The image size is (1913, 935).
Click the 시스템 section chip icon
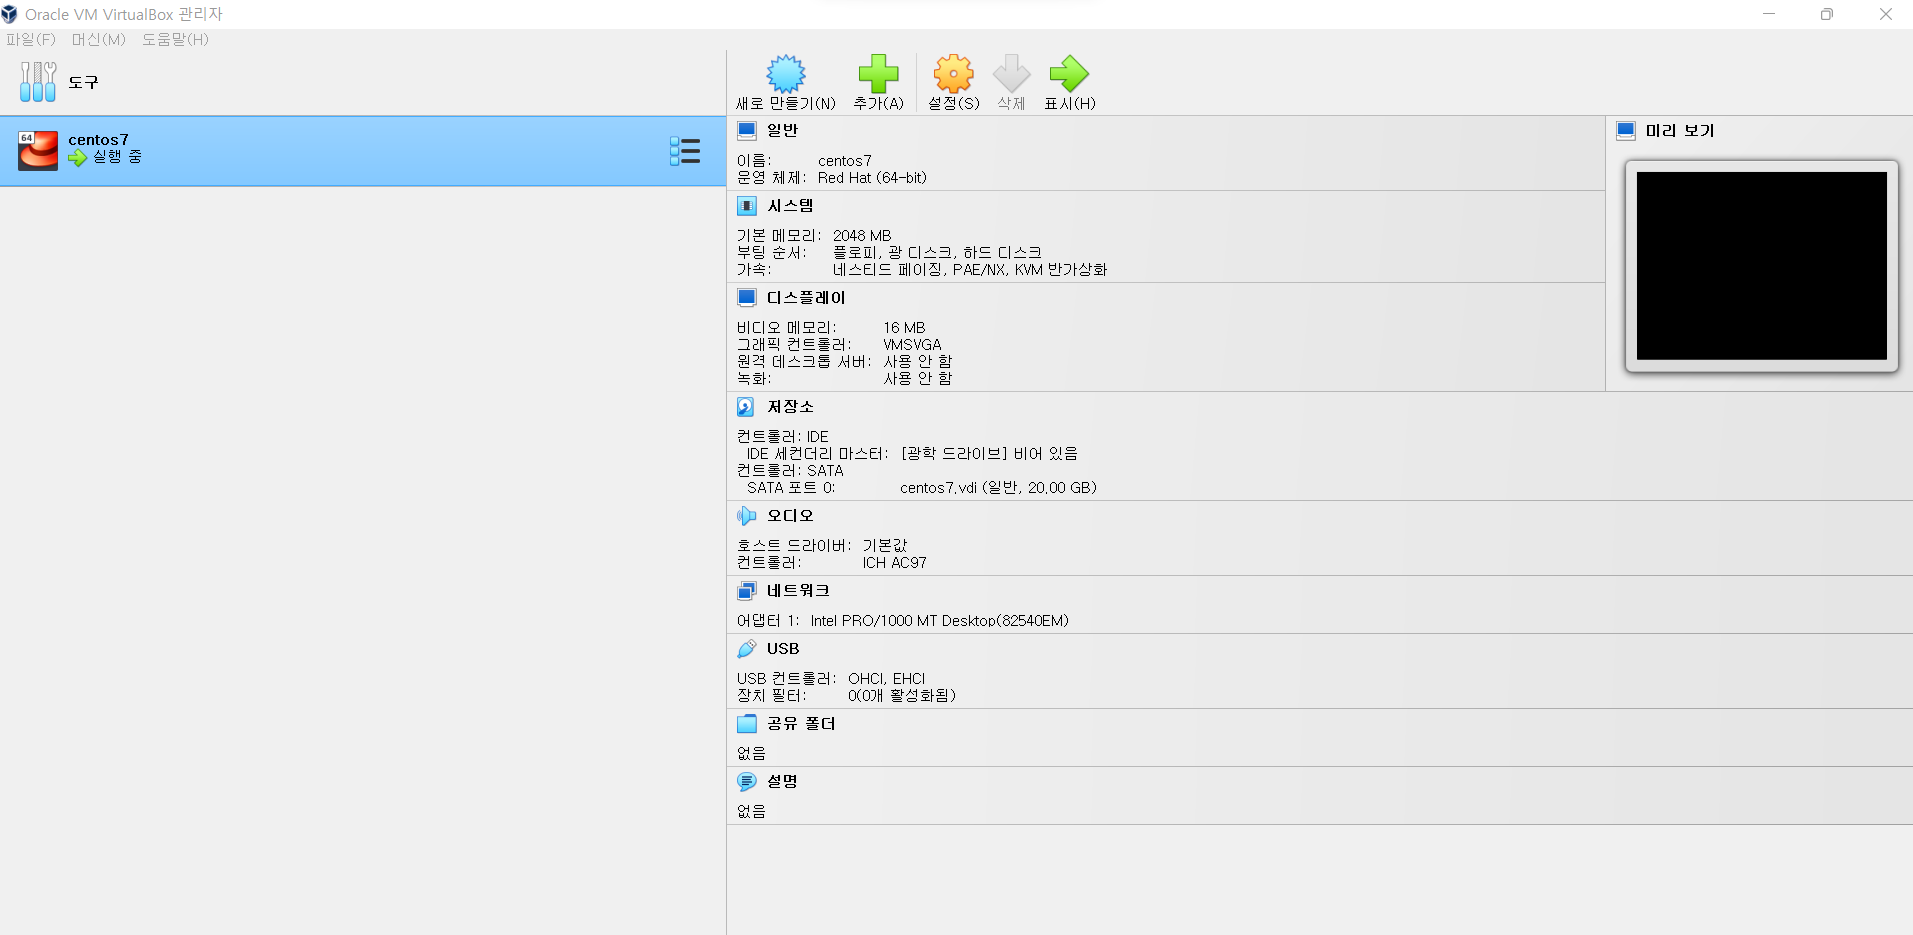click(x=747, y=205)
